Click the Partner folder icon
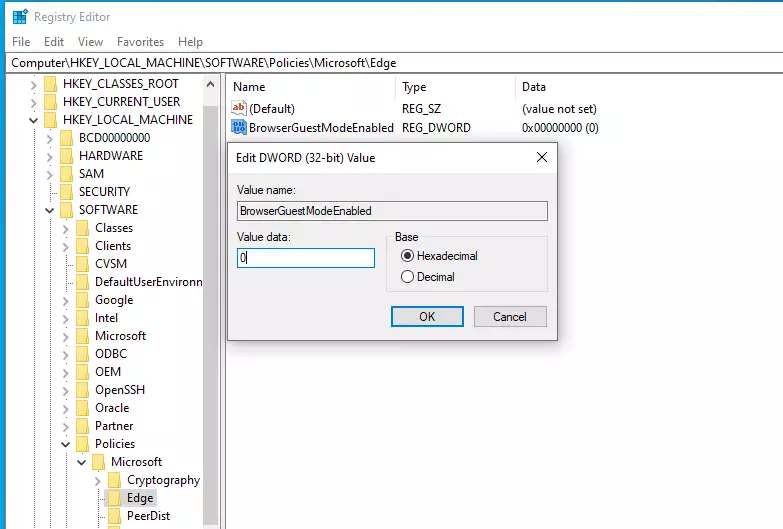783x529 pixels. tap(82, 426)
